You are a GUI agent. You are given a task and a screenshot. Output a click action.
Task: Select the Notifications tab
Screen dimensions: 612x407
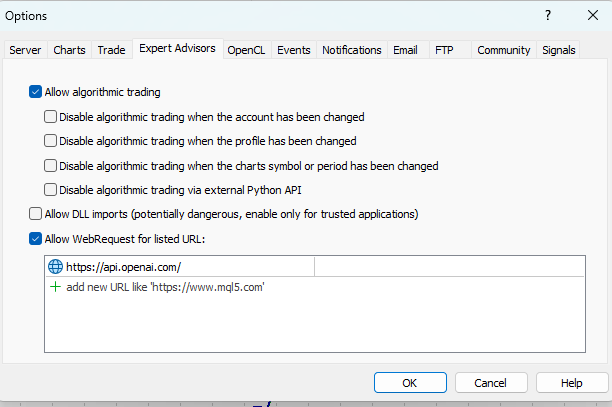[x=351, y=50]
